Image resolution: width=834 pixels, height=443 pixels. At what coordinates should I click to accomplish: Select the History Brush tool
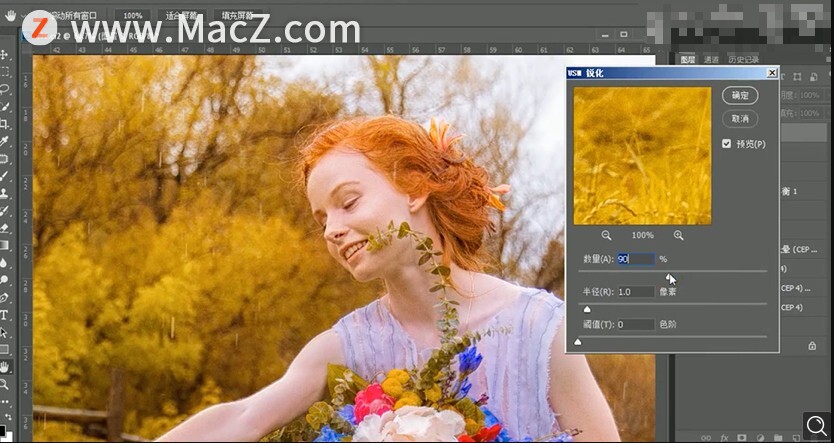point(4,211)
